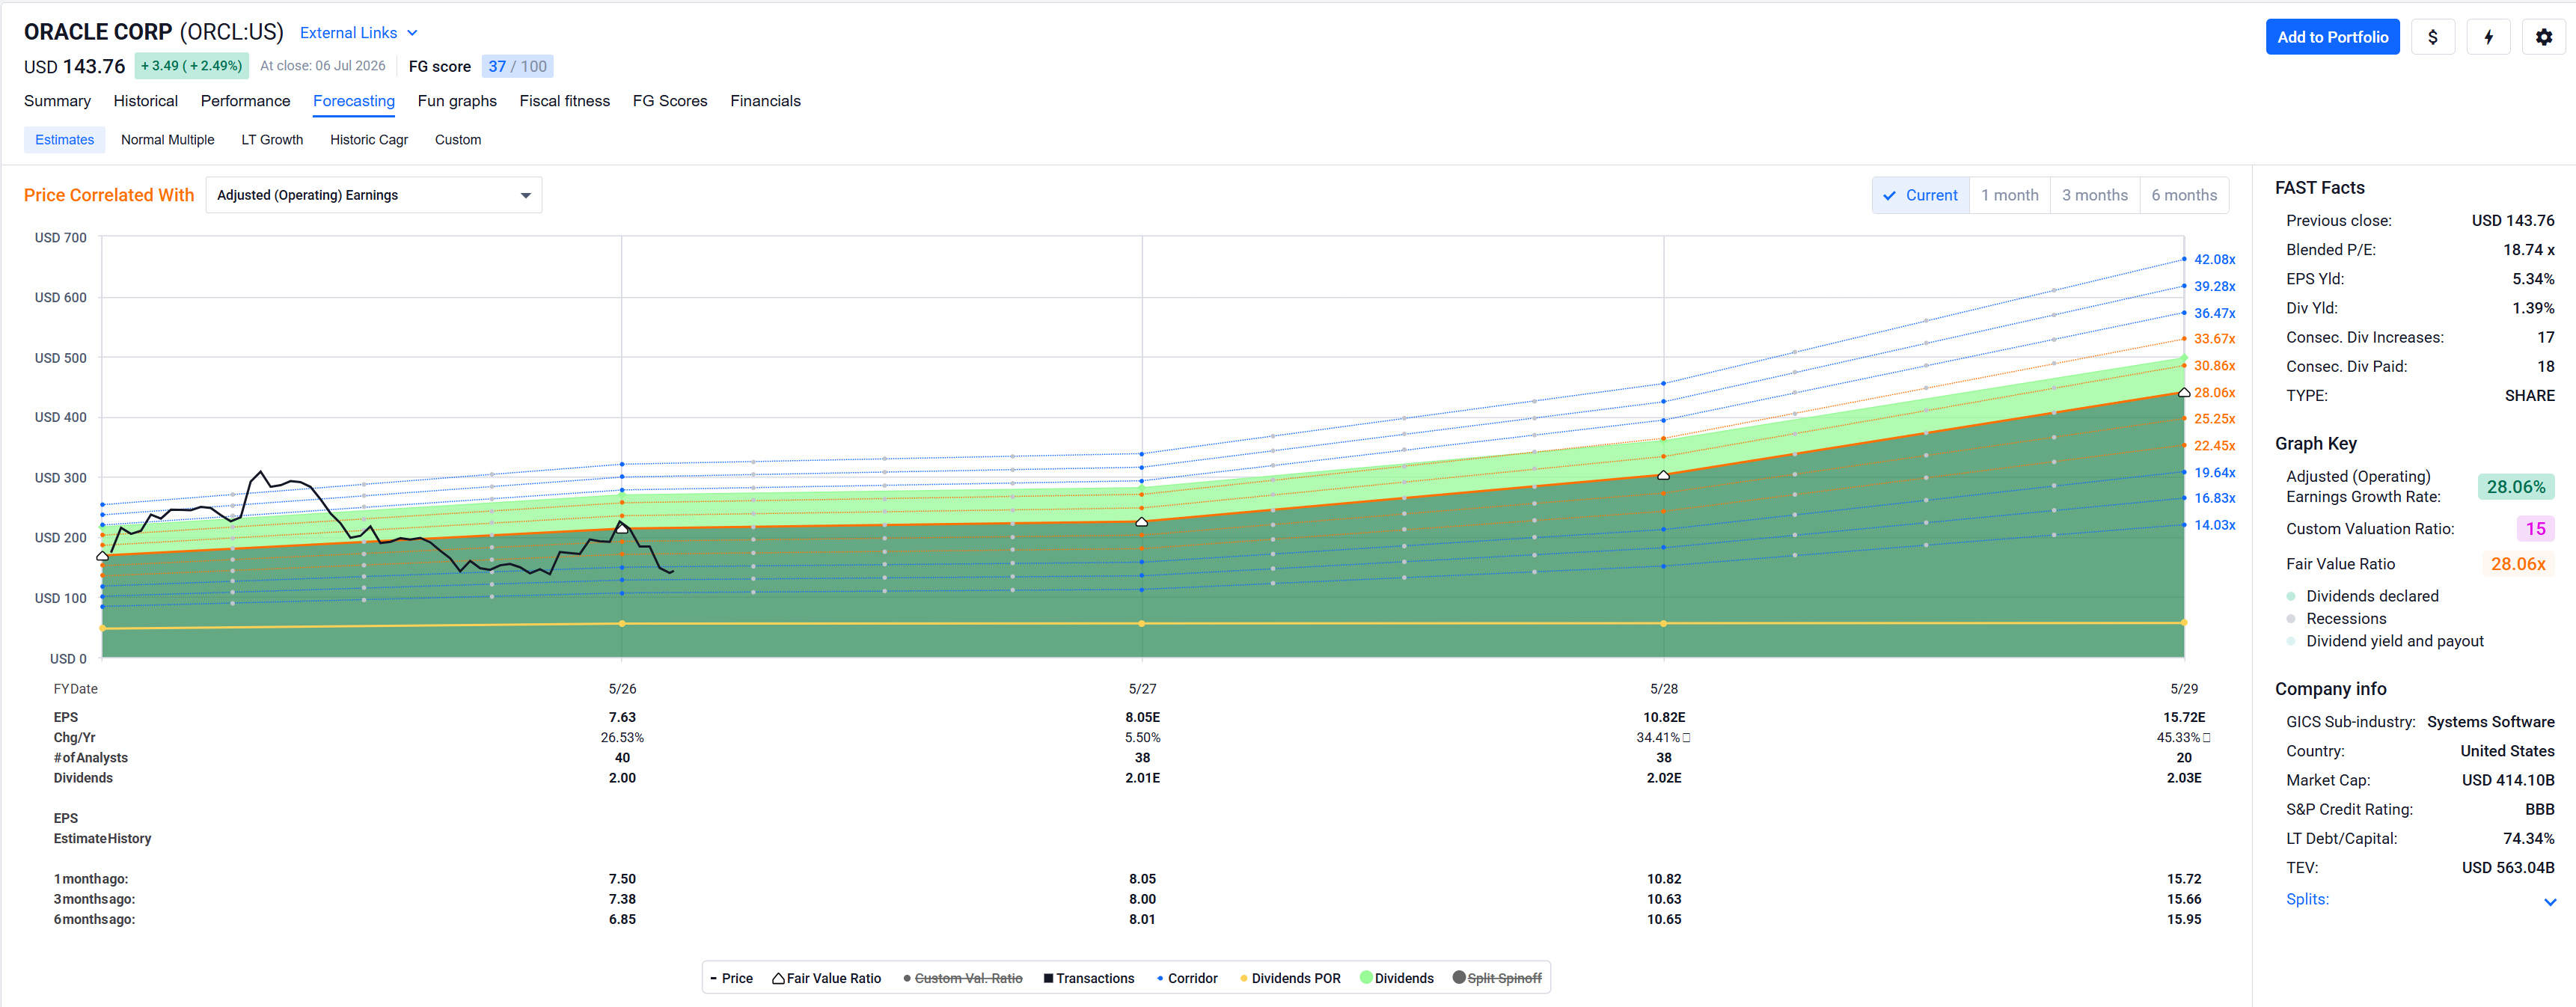Click the Dividends POR yellow dot legend icon
Image resolution: width=2576 pixels, height=1007 pixels.
(x=1243, y=978)
